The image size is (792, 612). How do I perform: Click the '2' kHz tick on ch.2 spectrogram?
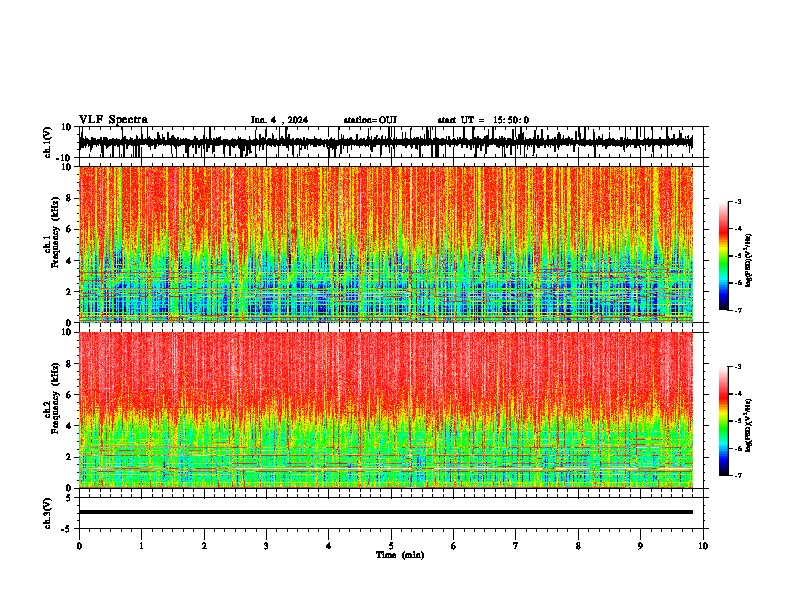69,457
